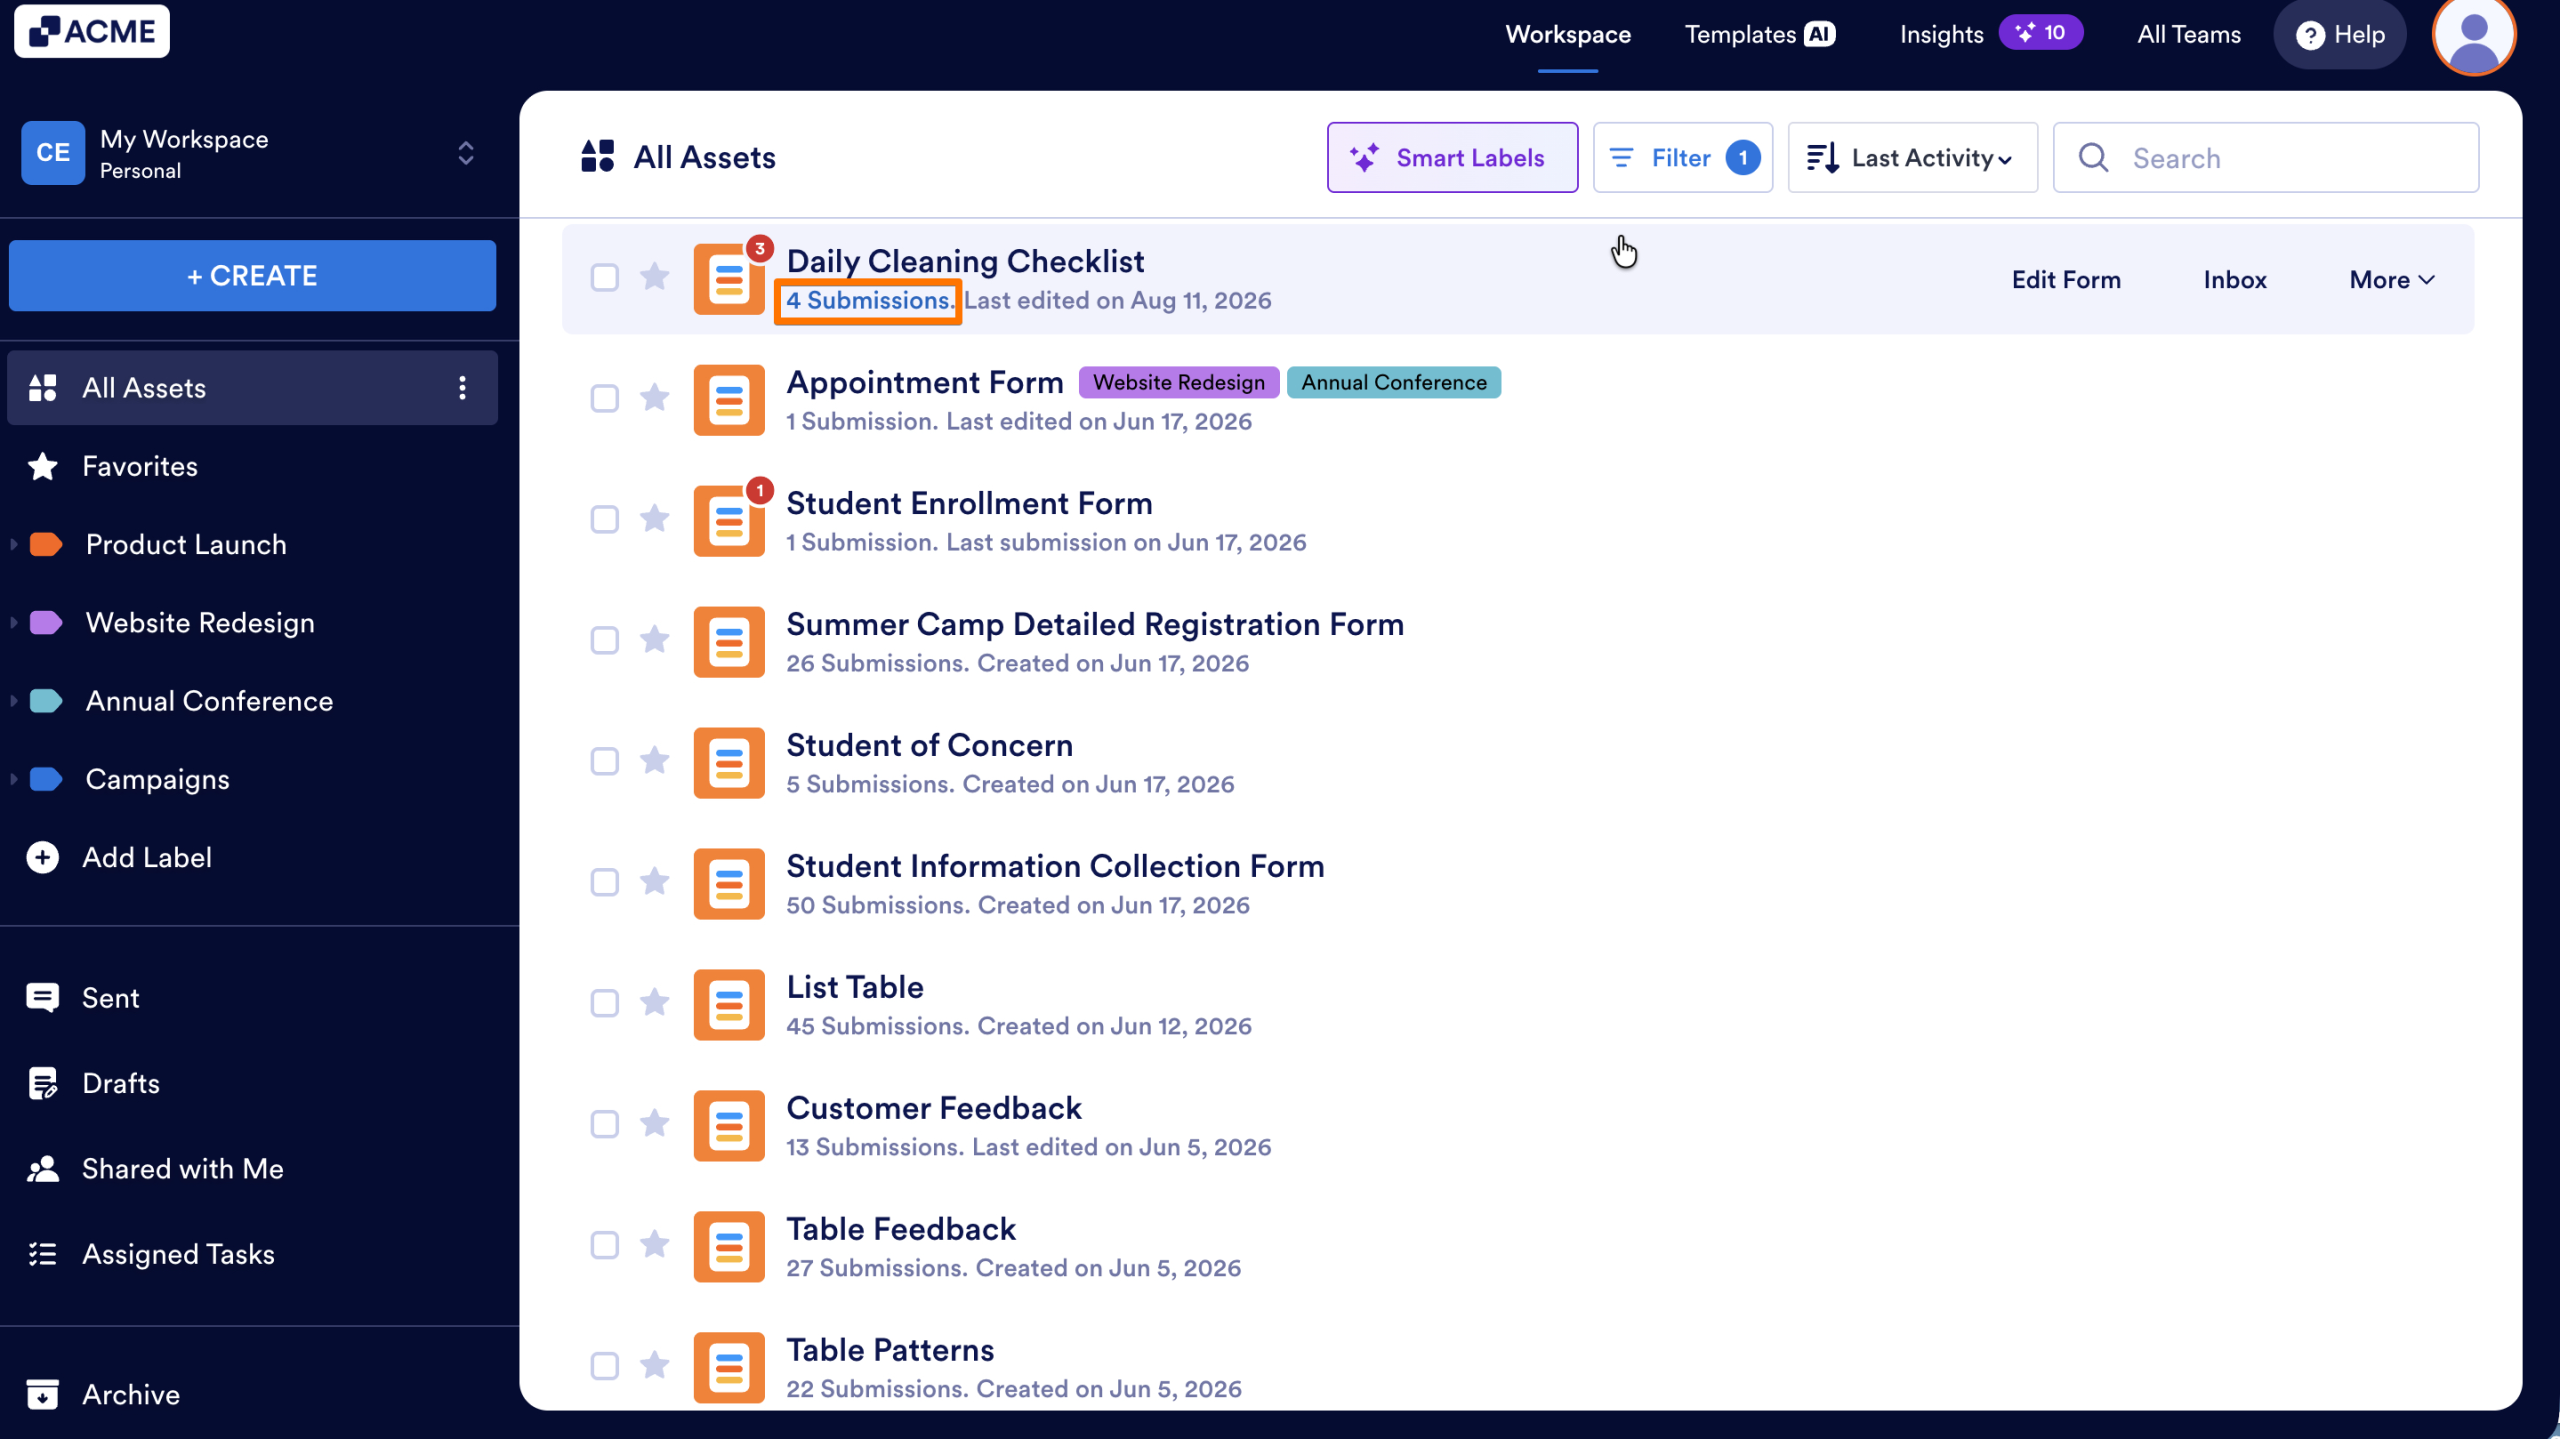Click Student Information Collection Form icon
Screen dimensions: 2560x1439
729,884
